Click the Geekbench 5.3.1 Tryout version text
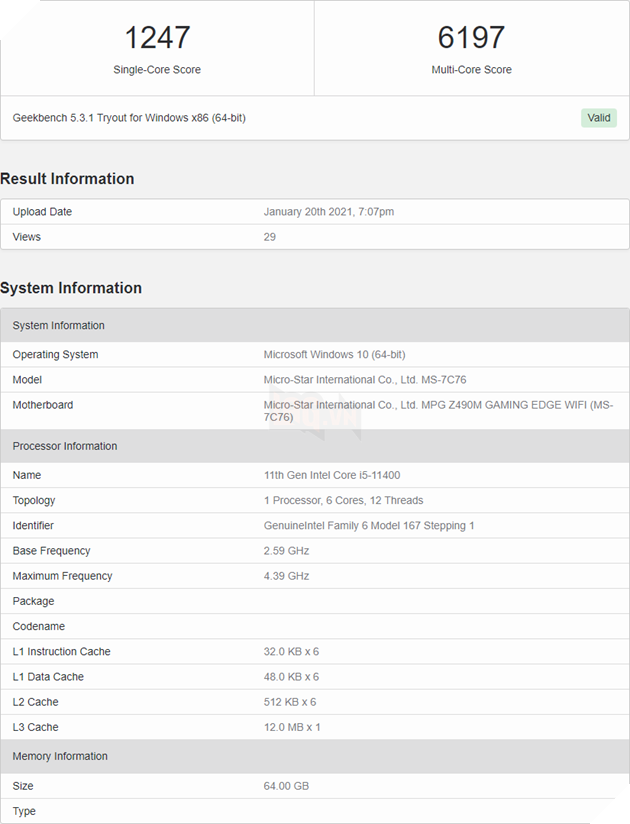 tap(129, 118)
